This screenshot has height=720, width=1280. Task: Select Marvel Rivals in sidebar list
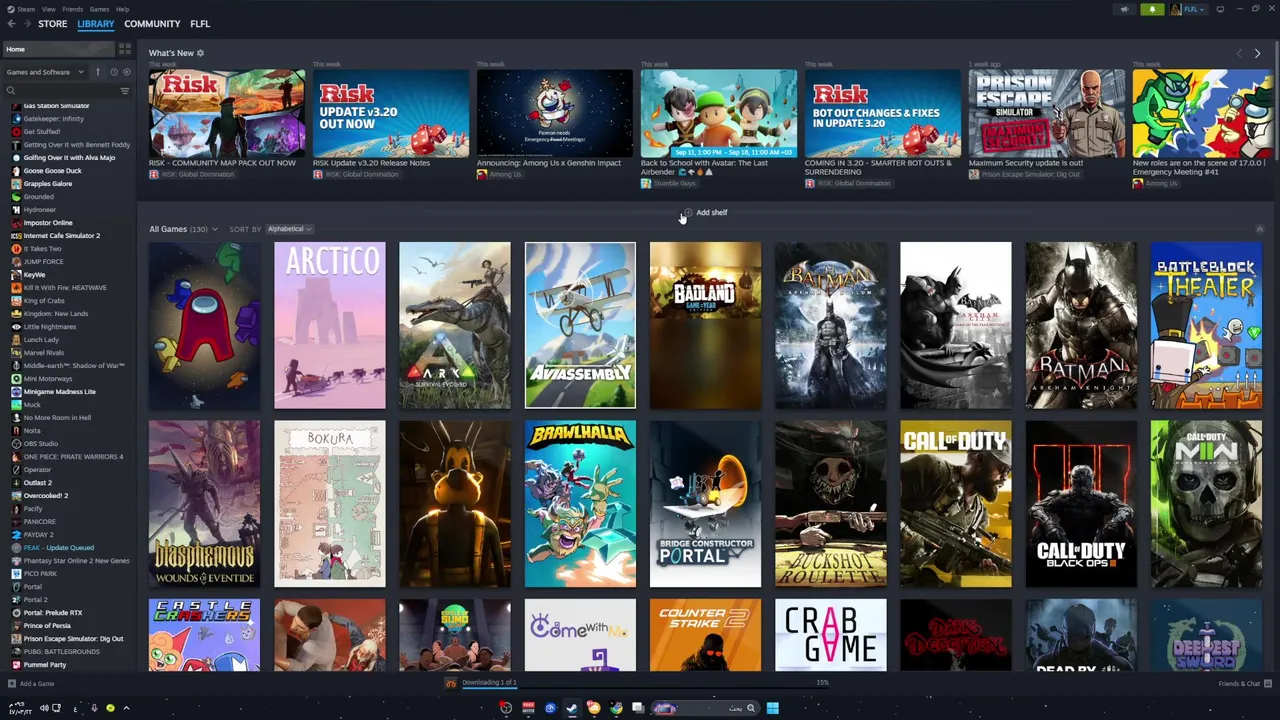[43, 353]
